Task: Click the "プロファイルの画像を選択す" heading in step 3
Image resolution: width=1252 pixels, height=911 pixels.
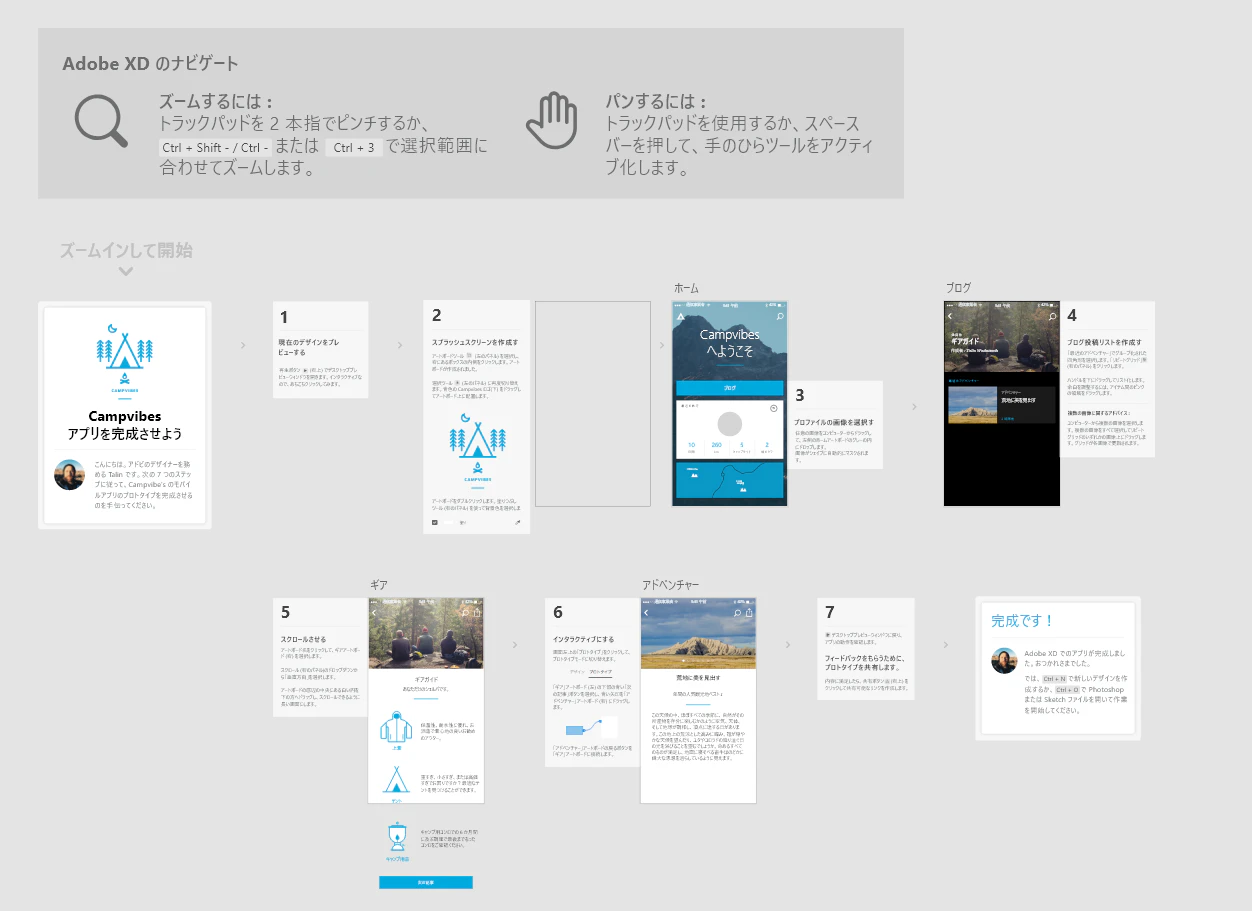Action: [834, 422]
